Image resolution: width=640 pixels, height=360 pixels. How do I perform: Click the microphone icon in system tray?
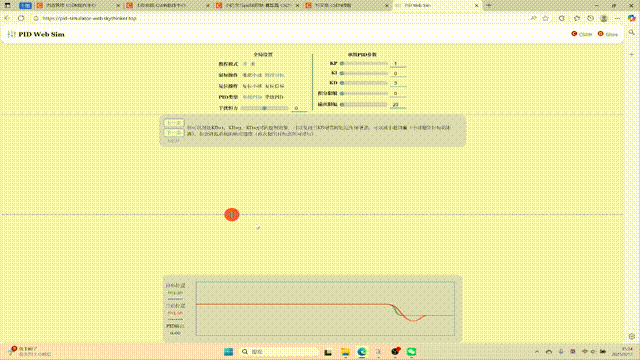coord(561,352)
